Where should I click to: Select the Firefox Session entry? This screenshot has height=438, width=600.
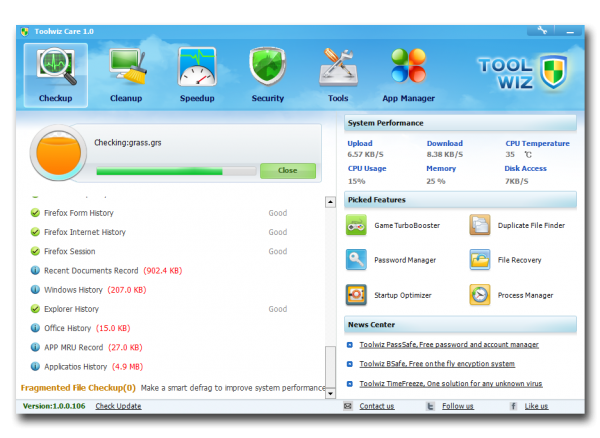159,251
